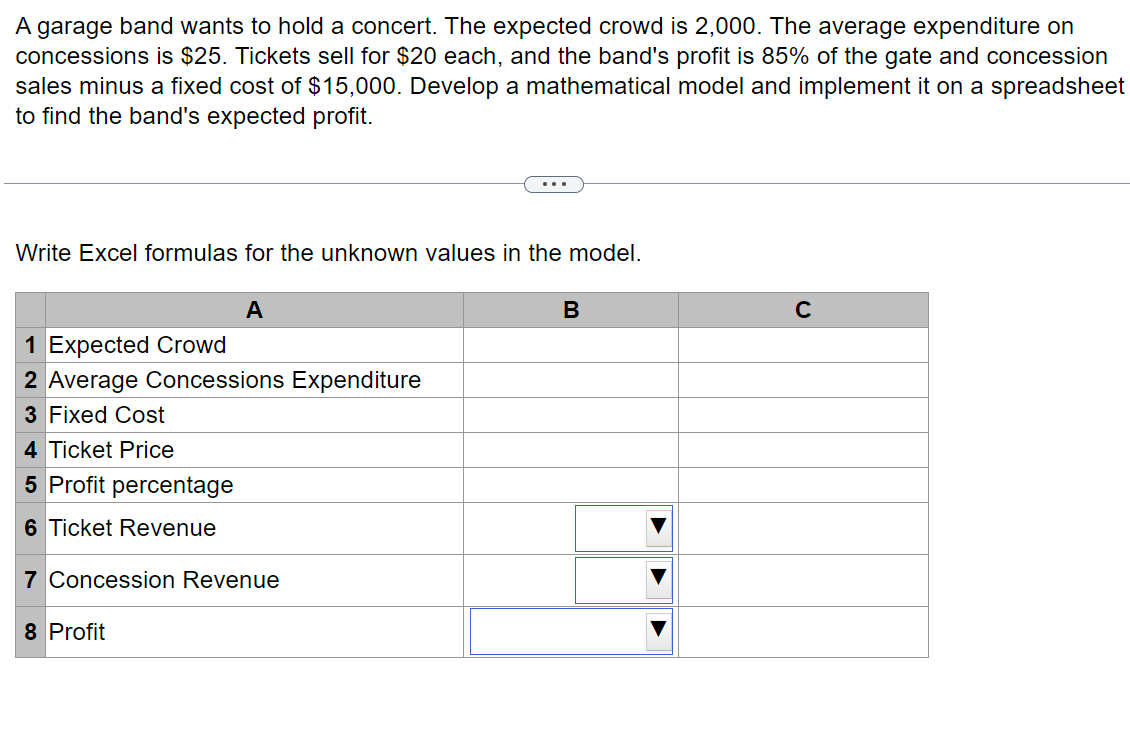Select cell B4 next to Ticket Price
The image size is (1130, 730).
pos(570,450)
